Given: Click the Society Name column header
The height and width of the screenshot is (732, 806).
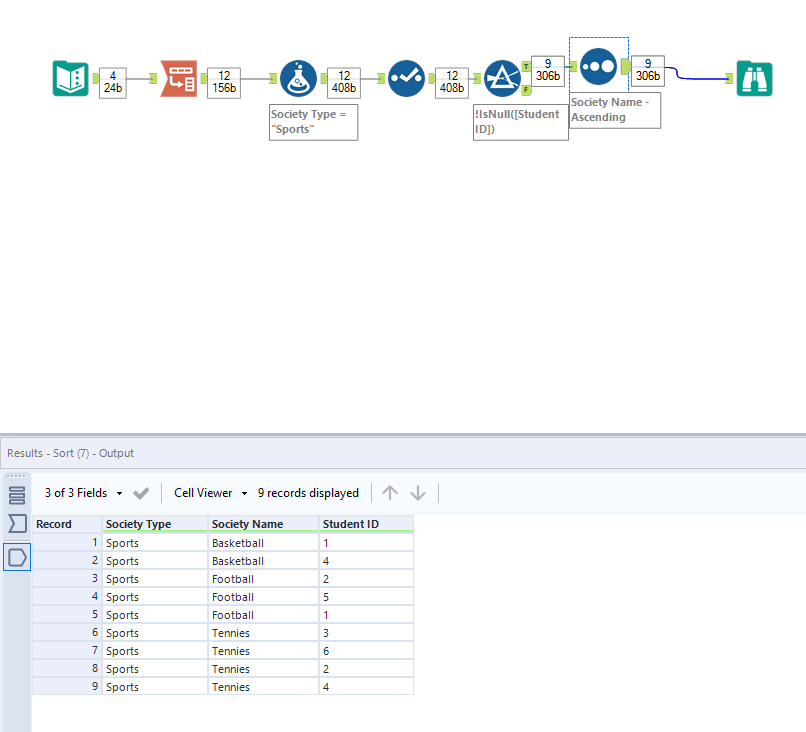Looking at the screenshot, I should [x=263, y=524].
